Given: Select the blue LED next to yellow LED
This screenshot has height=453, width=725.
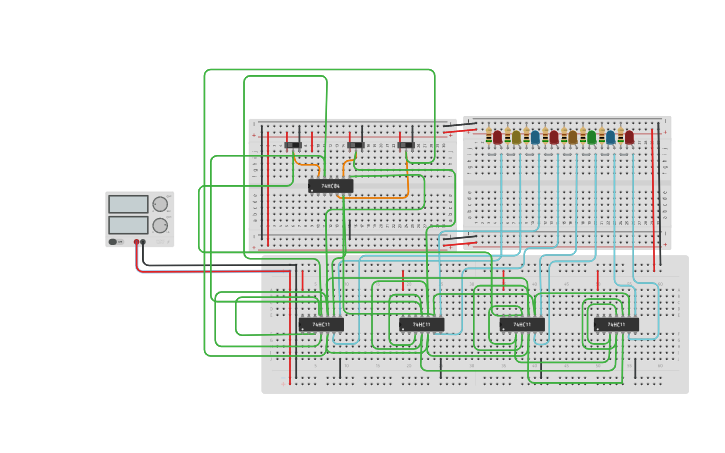Looking at the screenshot, I should [535, 137].
